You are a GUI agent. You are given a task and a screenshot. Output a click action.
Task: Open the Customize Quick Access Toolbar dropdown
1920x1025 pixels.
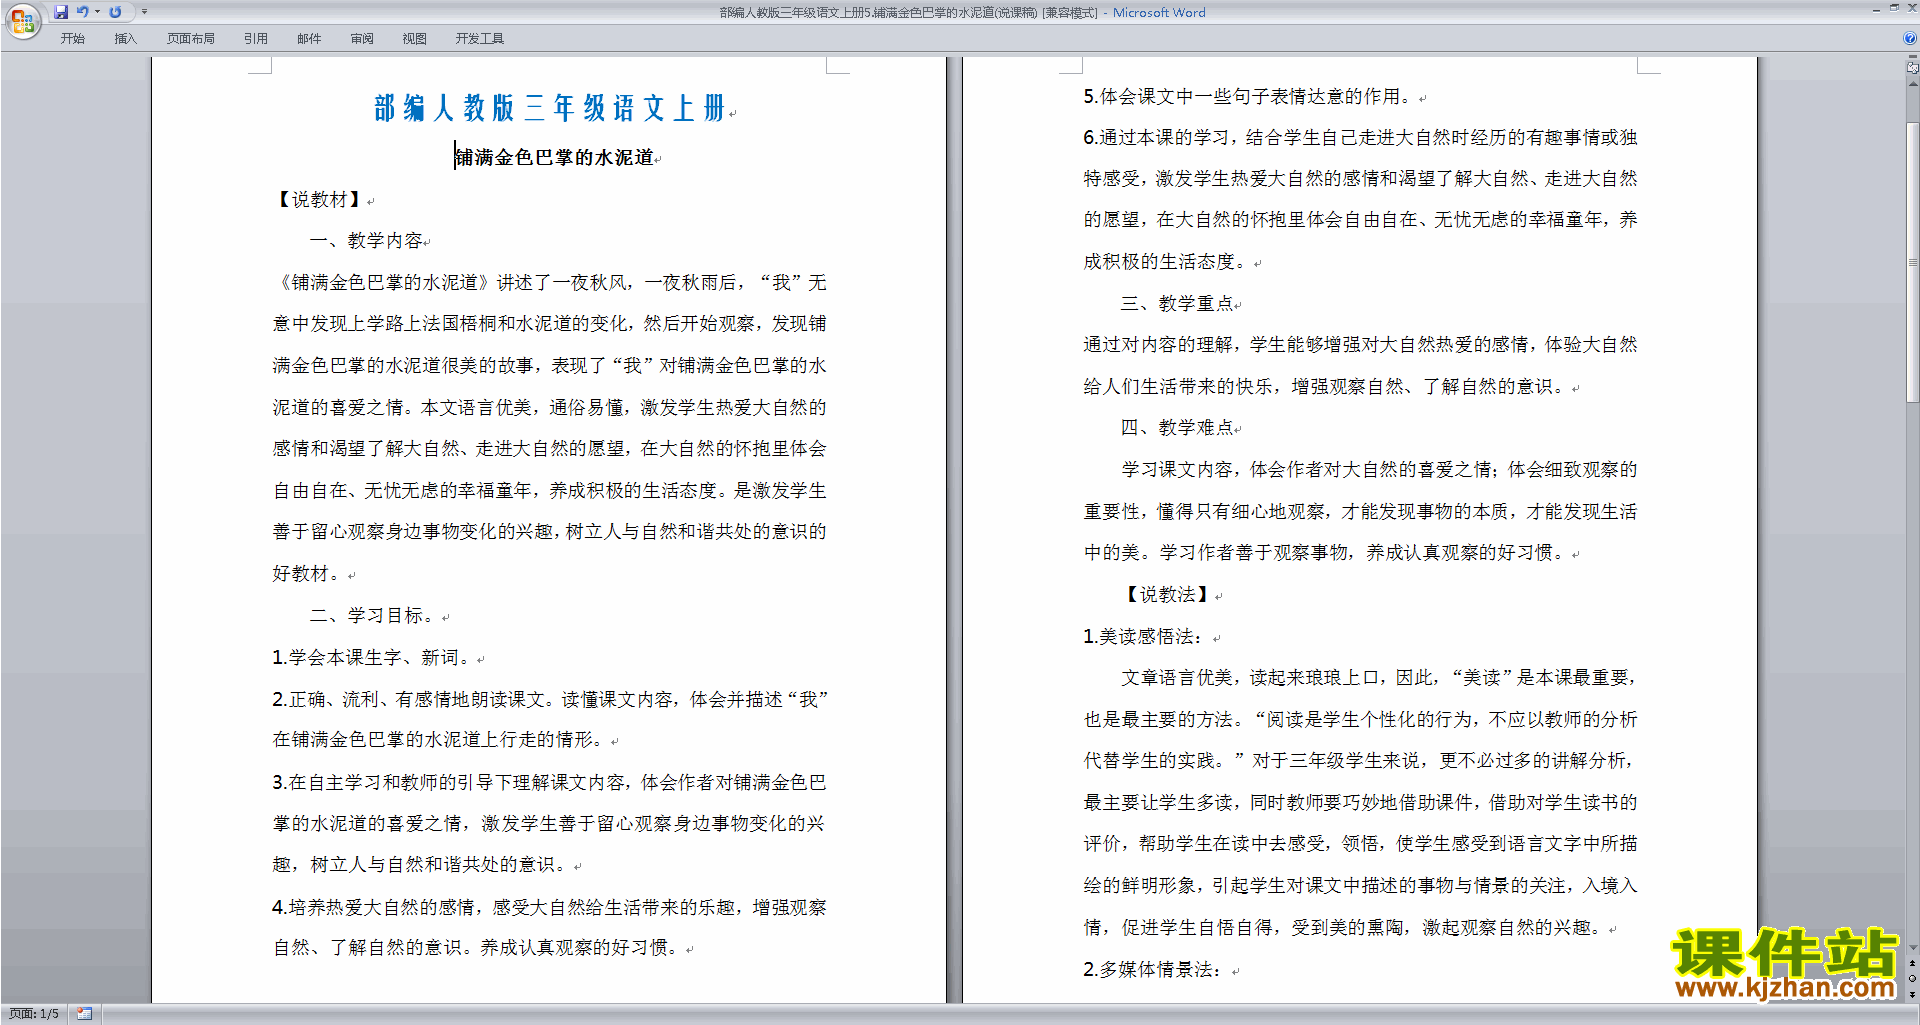pyautogui.click(x=144, y=12)
